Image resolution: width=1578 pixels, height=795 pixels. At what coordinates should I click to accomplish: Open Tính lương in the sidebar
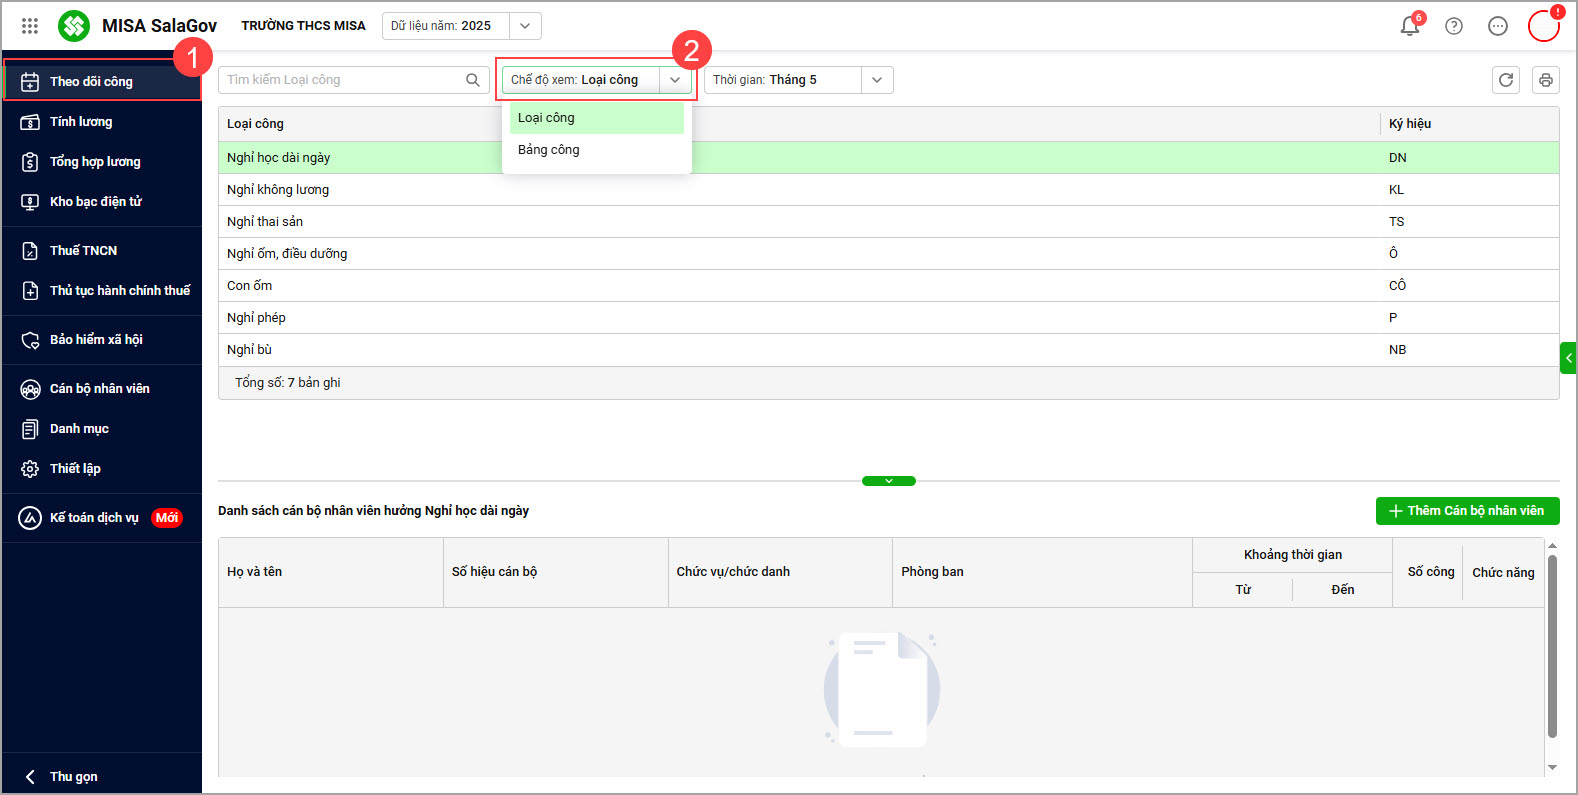[x=81, y=122]
